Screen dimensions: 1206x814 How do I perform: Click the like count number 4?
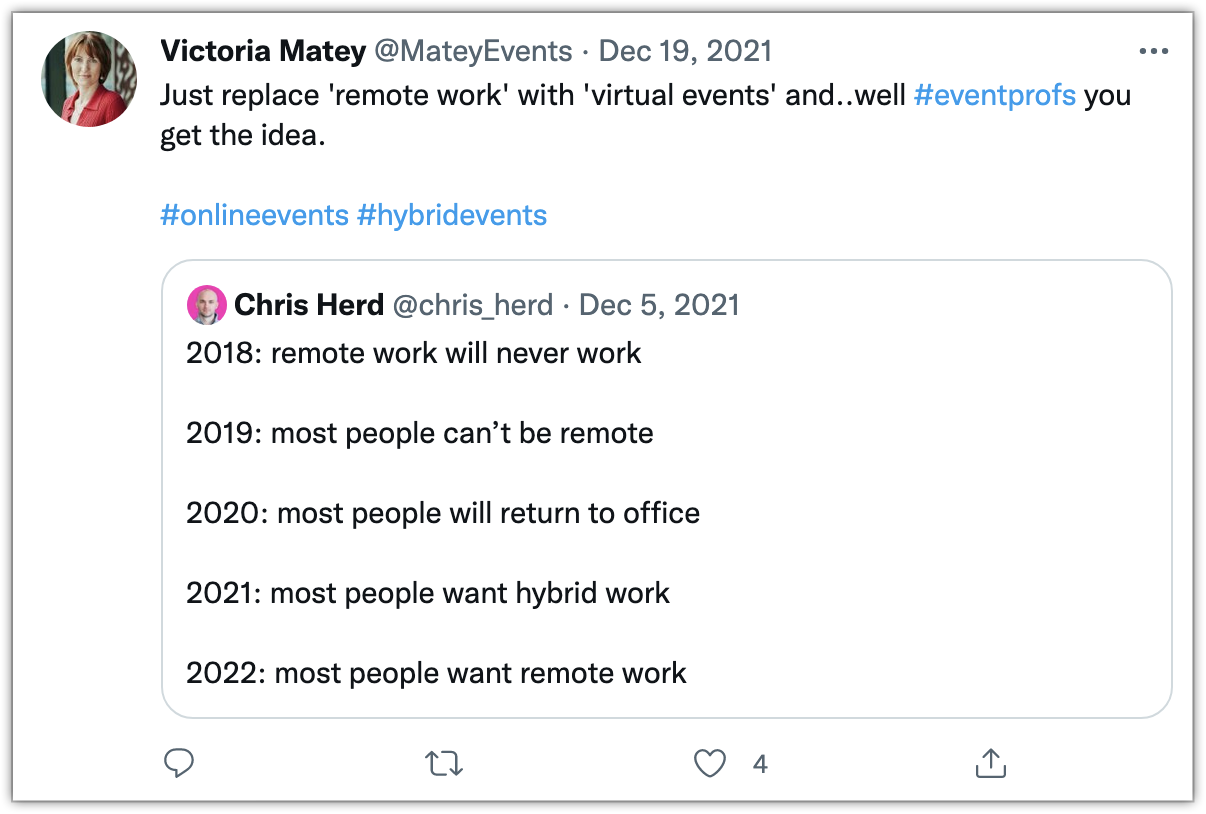tap(760, 765)
